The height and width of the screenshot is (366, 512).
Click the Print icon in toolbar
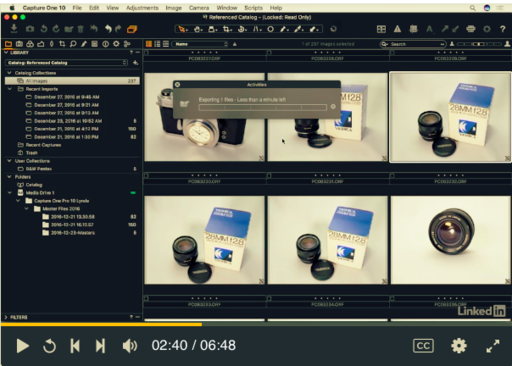tap(471, 29)
